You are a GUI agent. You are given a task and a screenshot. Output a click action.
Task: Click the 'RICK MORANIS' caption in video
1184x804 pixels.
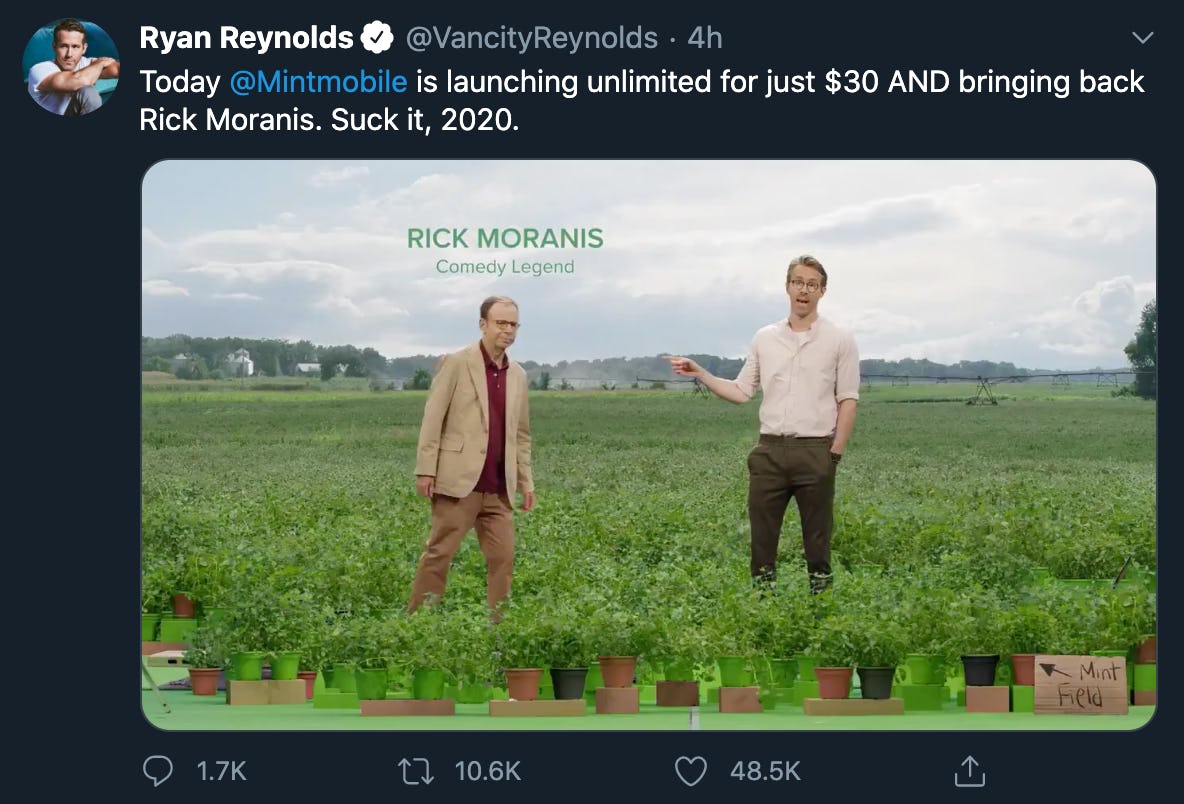pyautogui.click(x=505, y=239)
